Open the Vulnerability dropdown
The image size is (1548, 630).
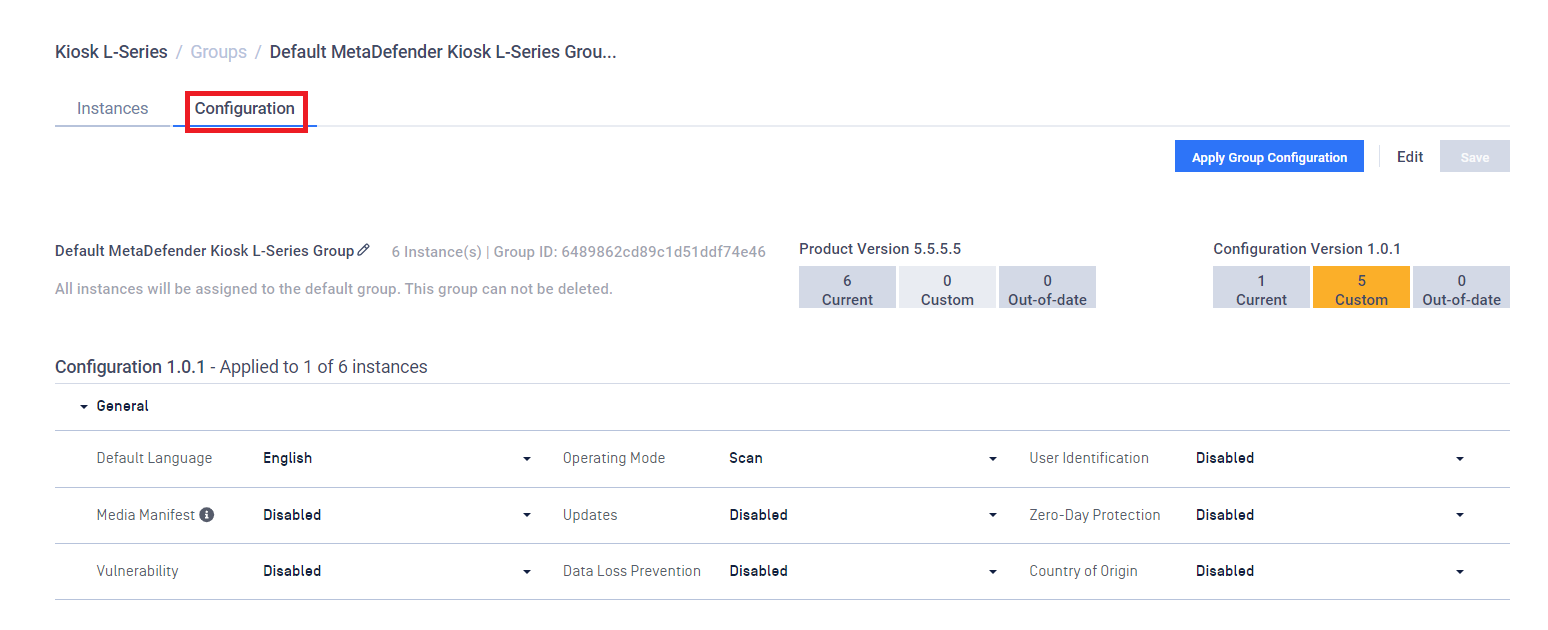coord(397,572)
